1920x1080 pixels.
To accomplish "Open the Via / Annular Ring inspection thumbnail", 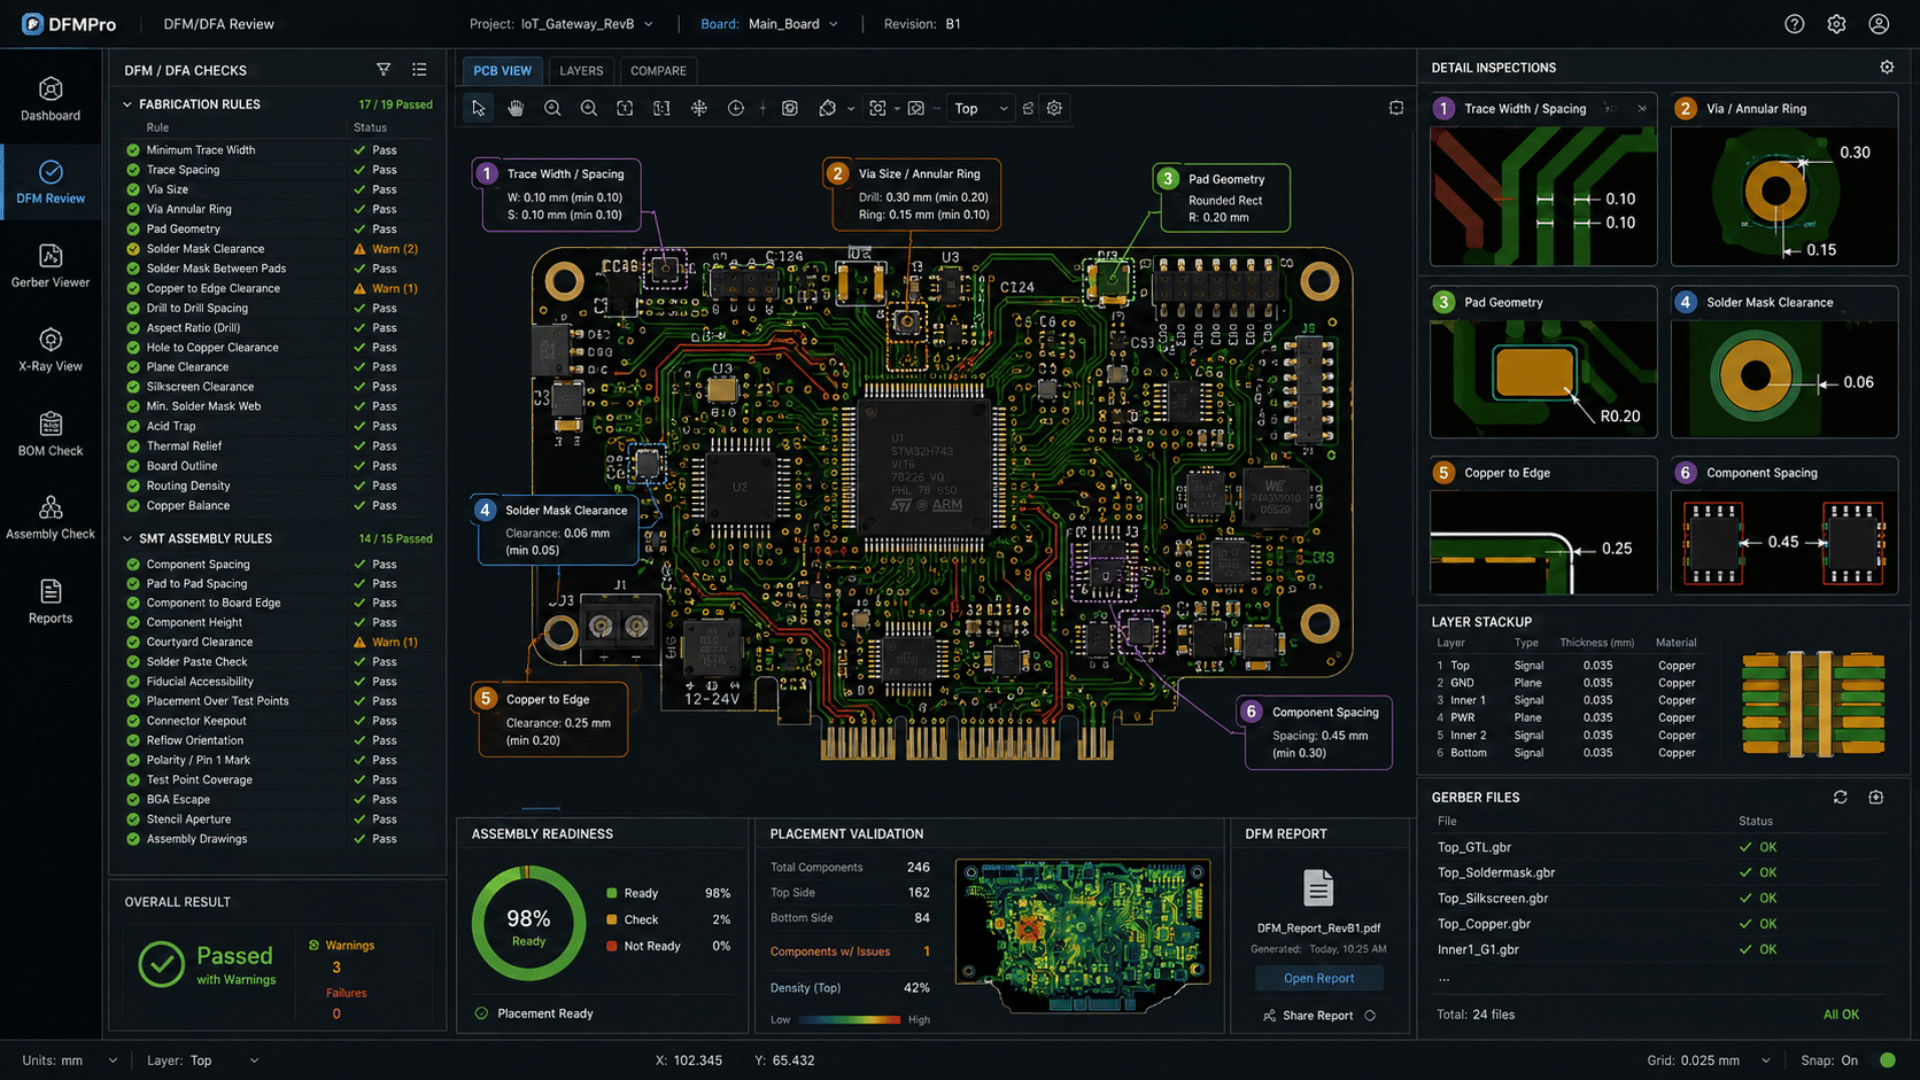I will (x=1785, y=195).
